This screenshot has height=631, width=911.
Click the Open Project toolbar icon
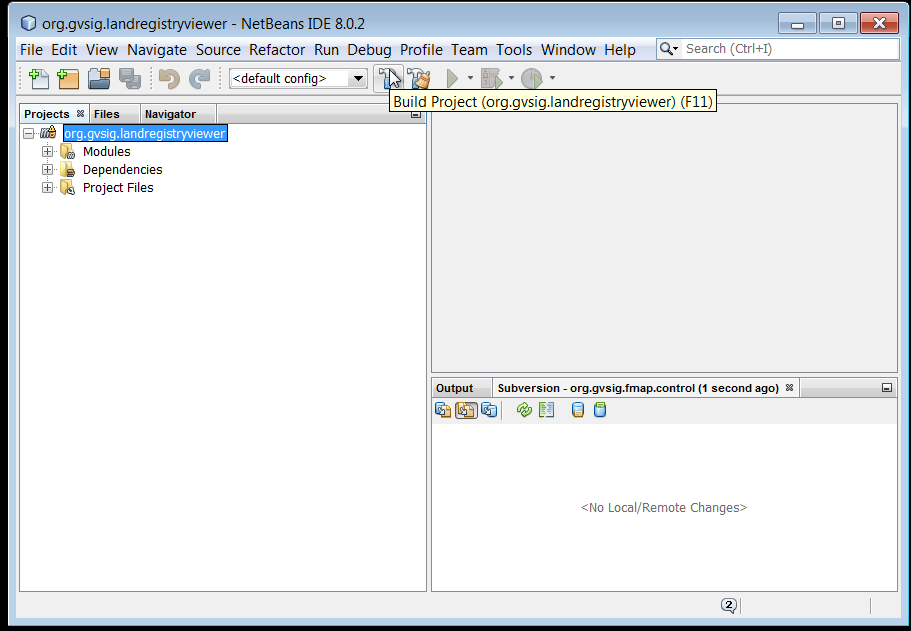point(98,78)
